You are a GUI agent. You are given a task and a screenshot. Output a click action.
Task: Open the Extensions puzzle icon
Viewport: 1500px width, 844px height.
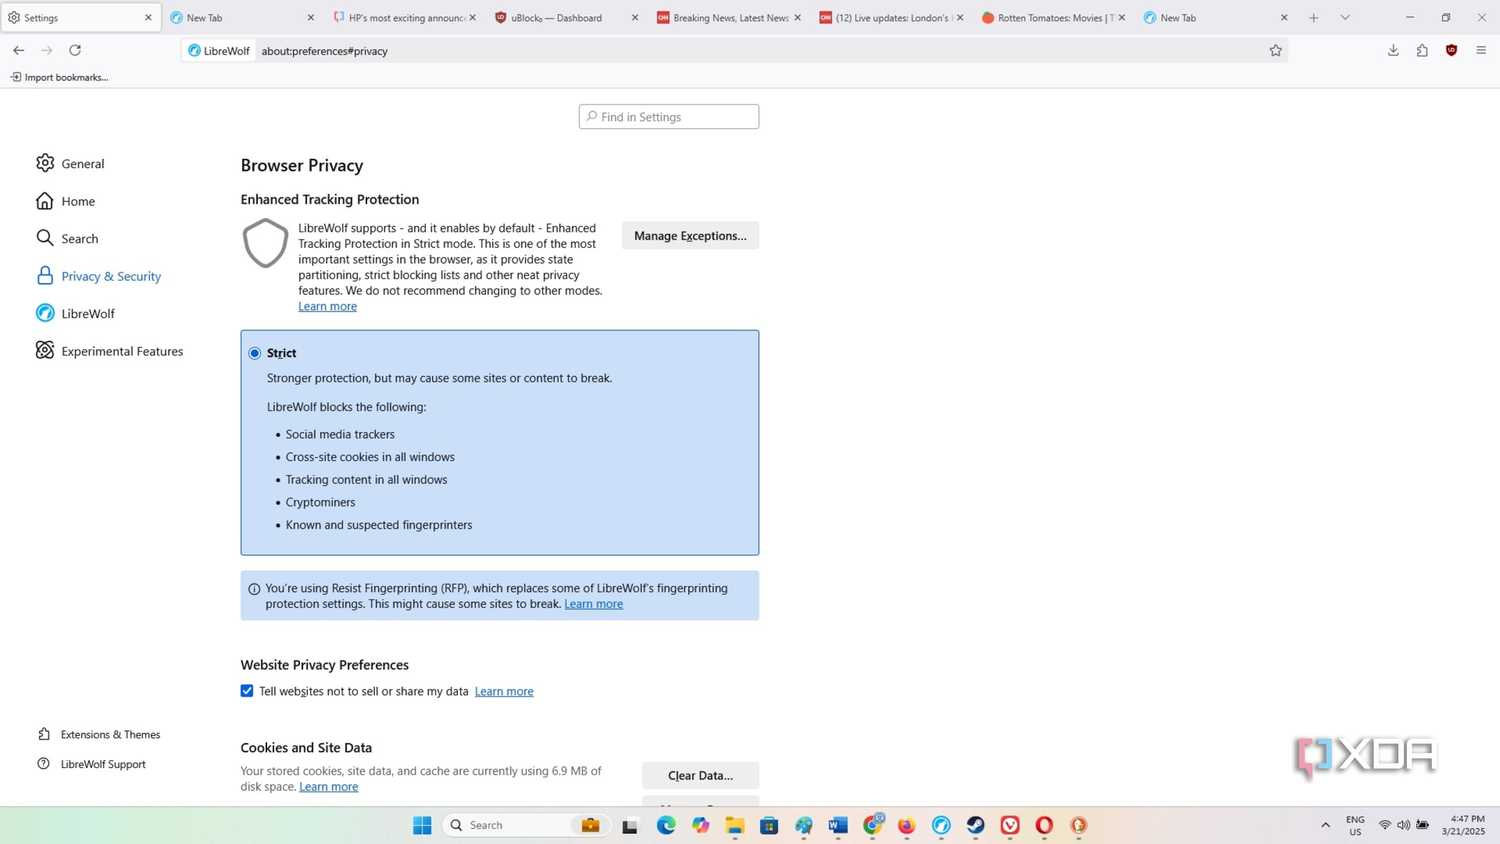tap(1422, 50)
